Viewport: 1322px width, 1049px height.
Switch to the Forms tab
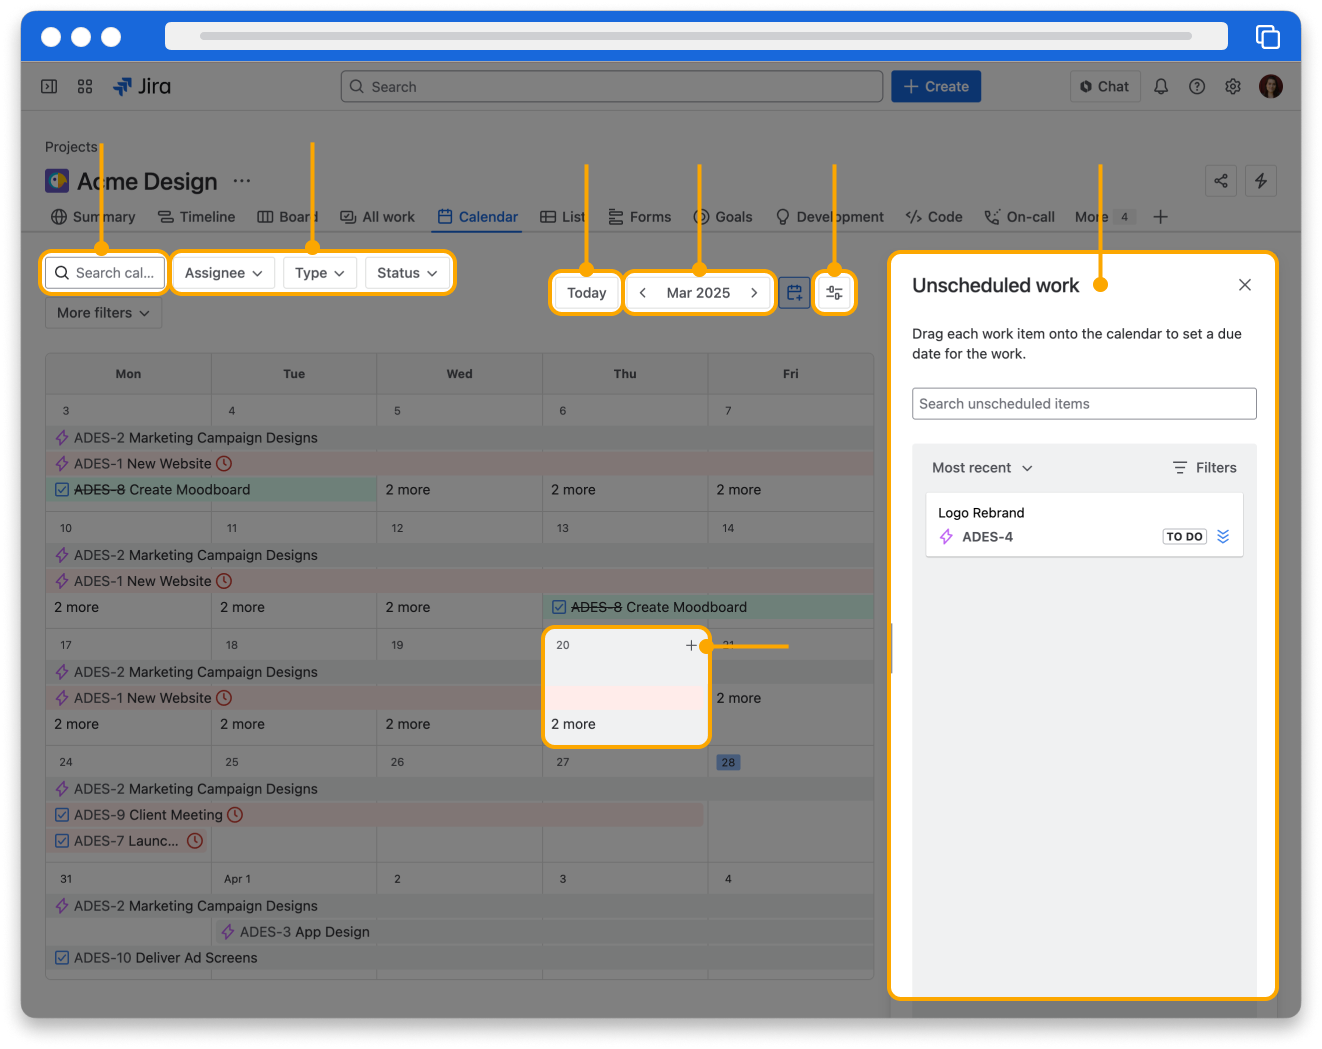640,217
